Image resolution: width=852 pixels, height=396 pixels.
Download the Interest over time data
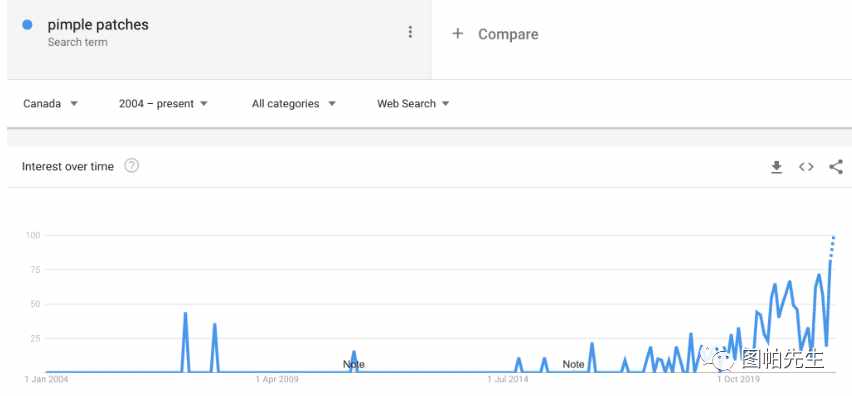point(776,167)
